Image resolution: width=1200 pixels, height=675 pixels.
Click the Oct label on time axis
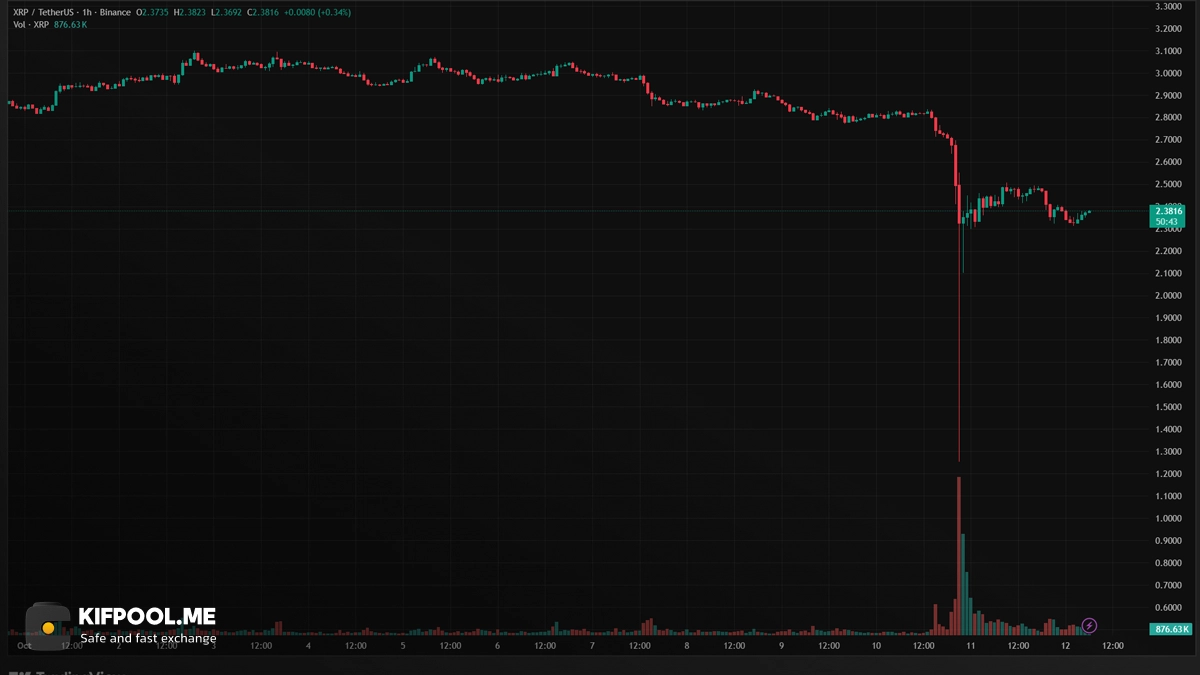pyautogui.click(x=25, y=646)
